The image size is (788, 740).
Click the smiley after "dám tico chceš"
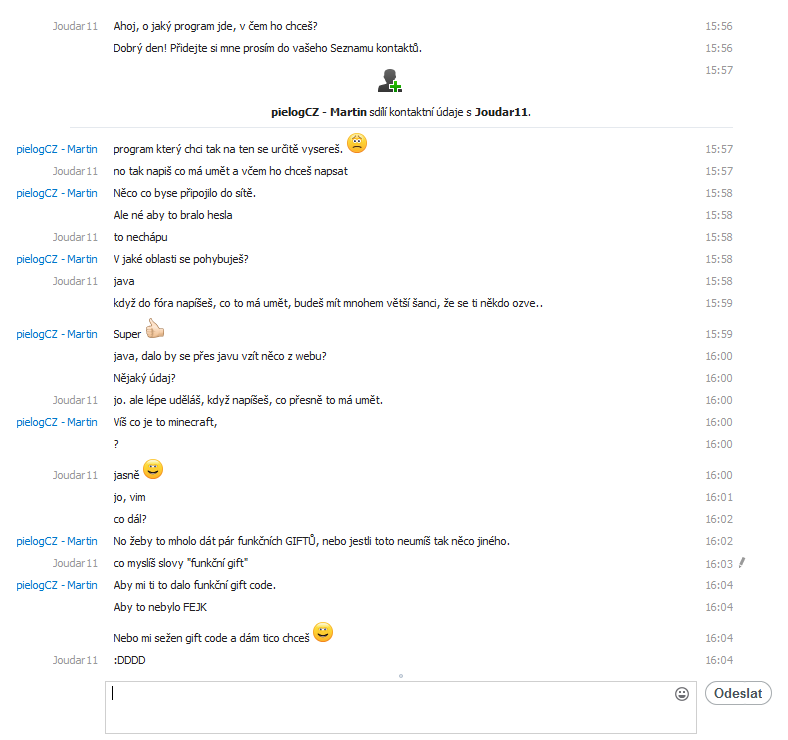[x=323, y=633]
